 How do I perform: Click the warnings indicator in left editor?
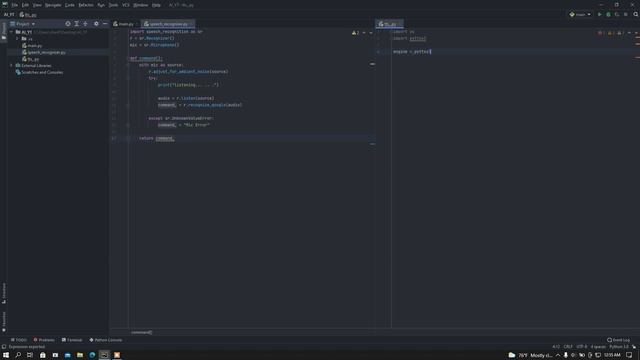click(x=356, y=33)
